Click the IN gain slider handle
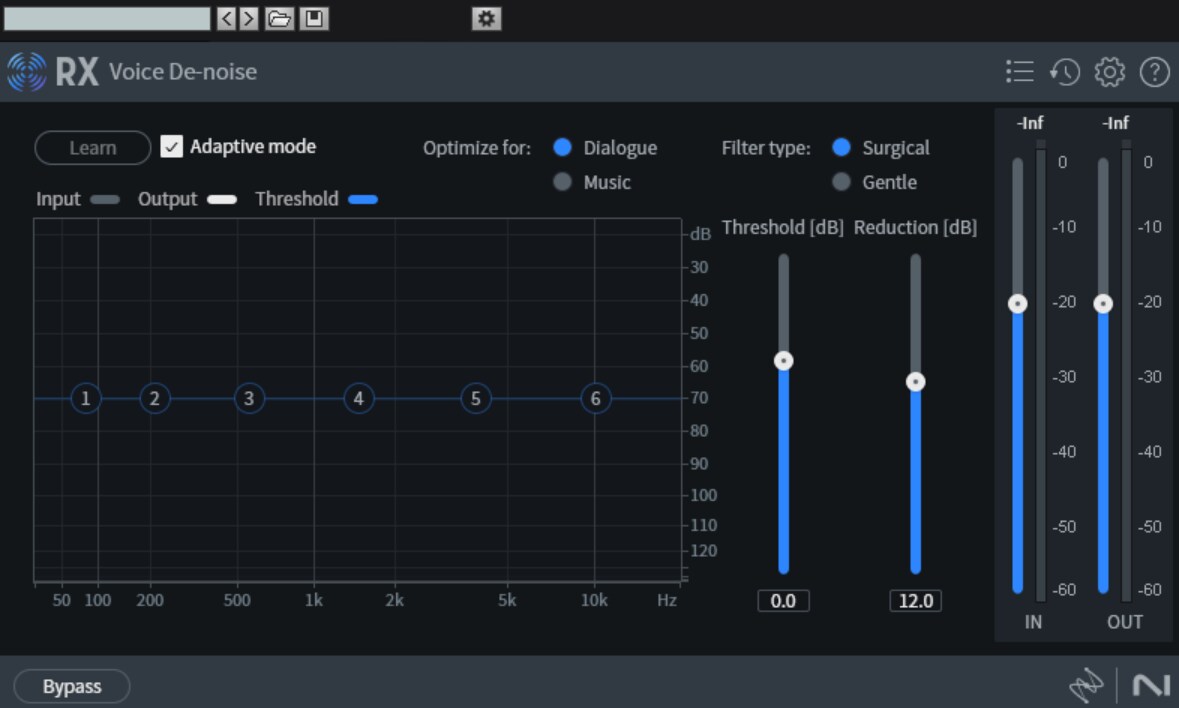This screenshot has width=1179, height=708. (x=1017, y=304)
